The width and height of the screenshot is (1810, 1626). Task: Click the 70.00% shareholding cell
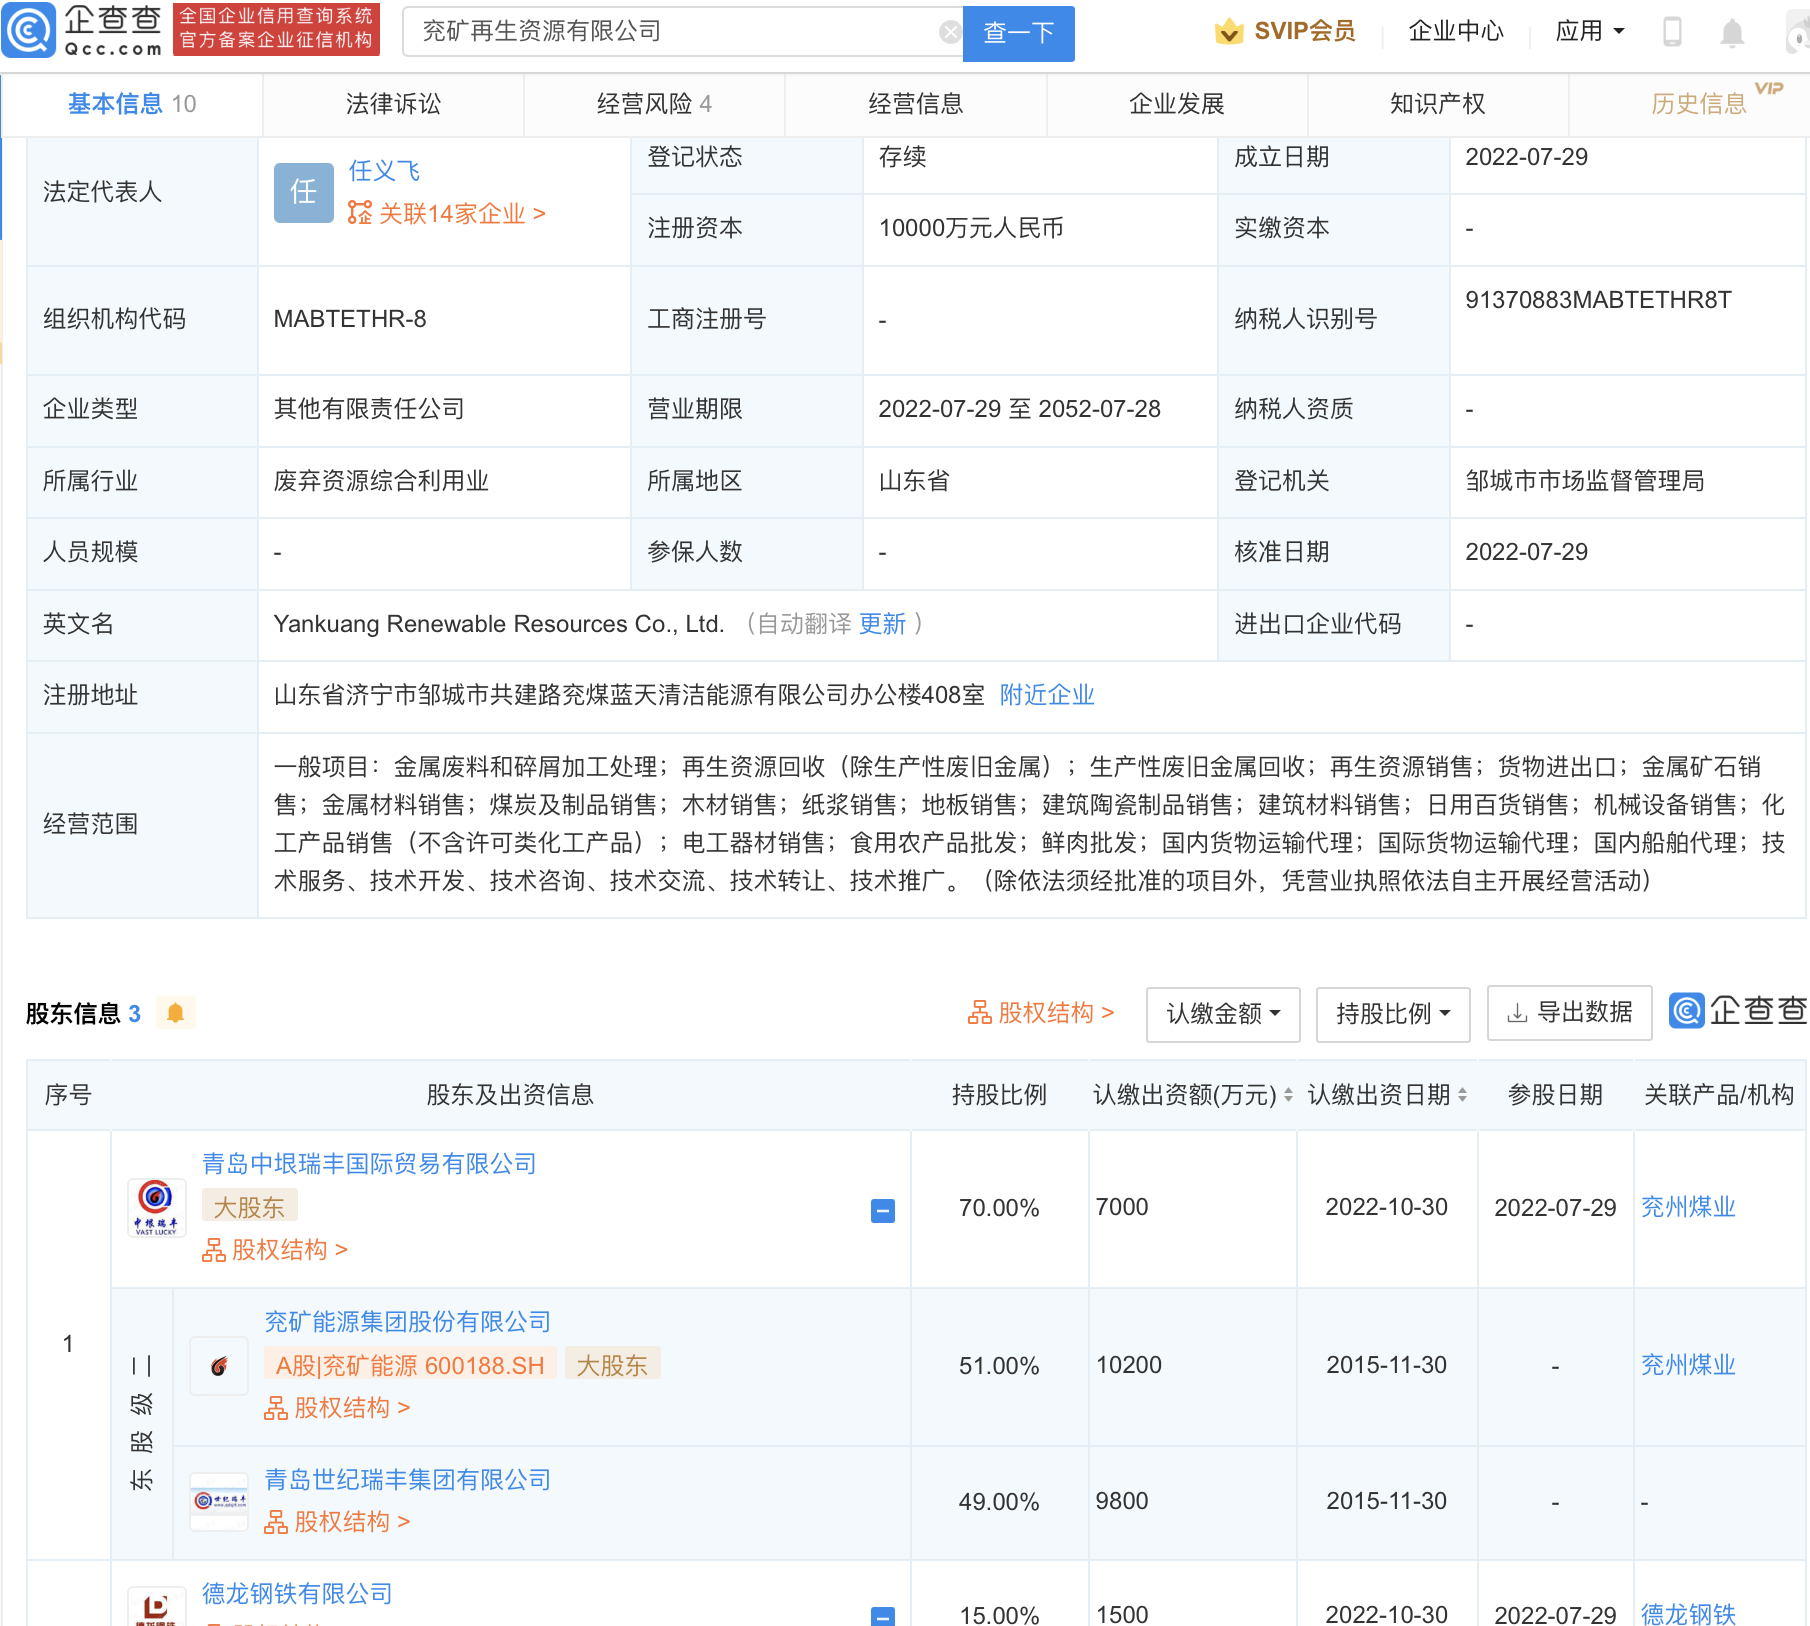tap(999, 1208)
